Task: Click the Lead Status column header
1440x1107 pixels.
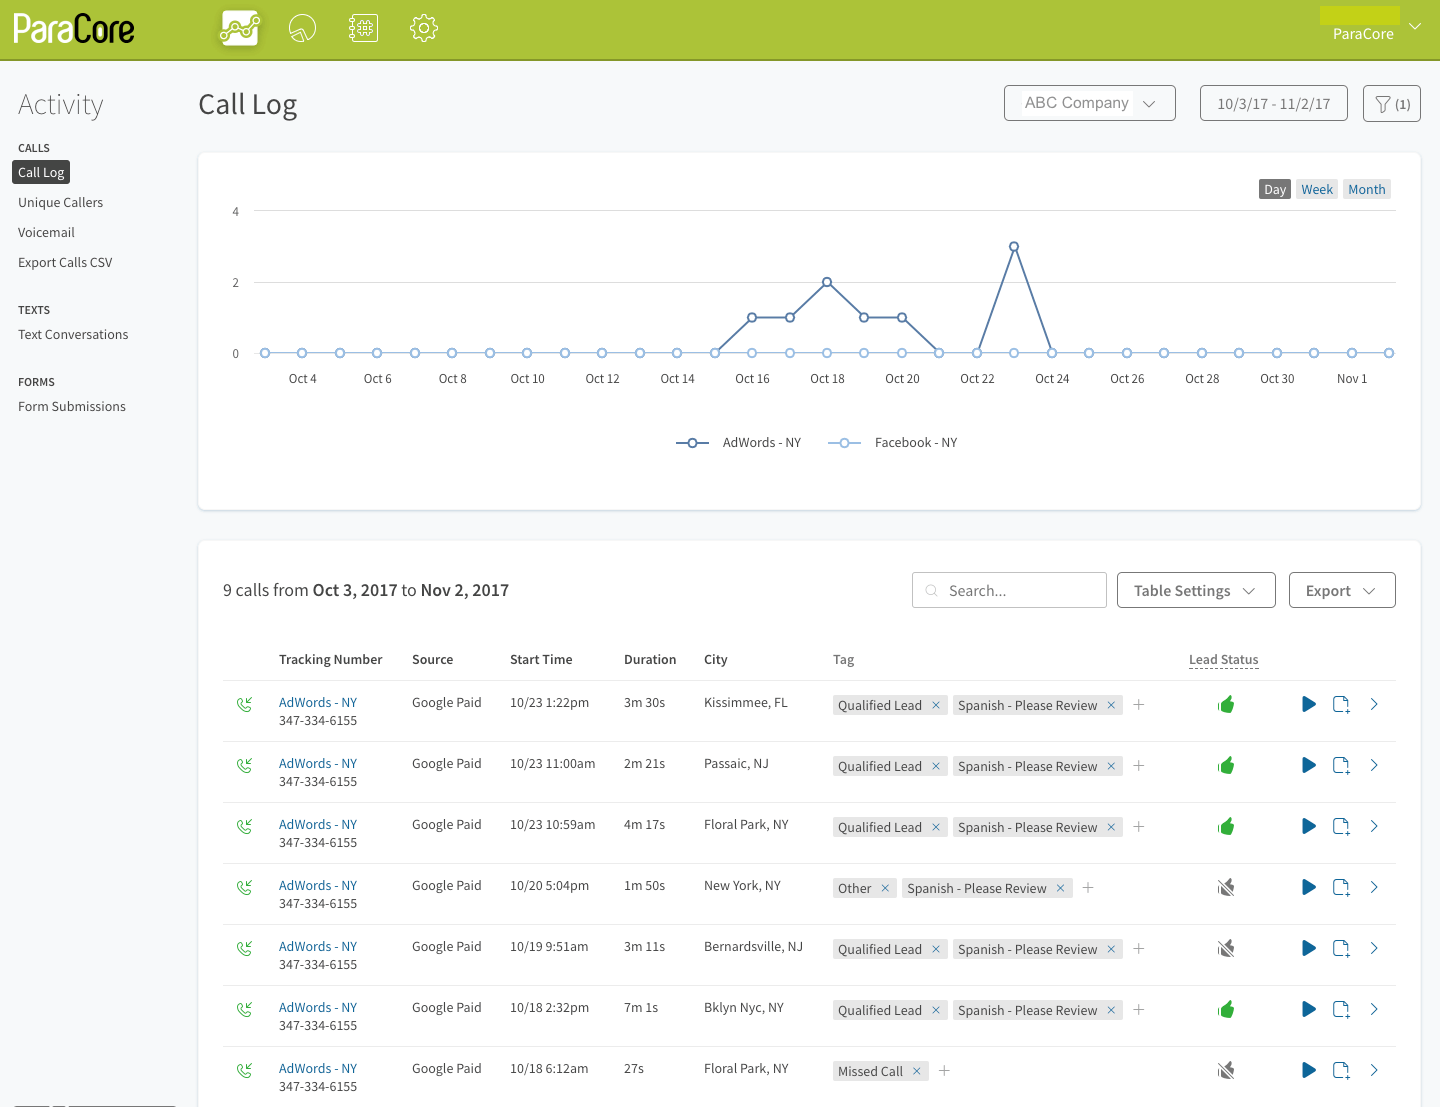Action: [1223, 659]
